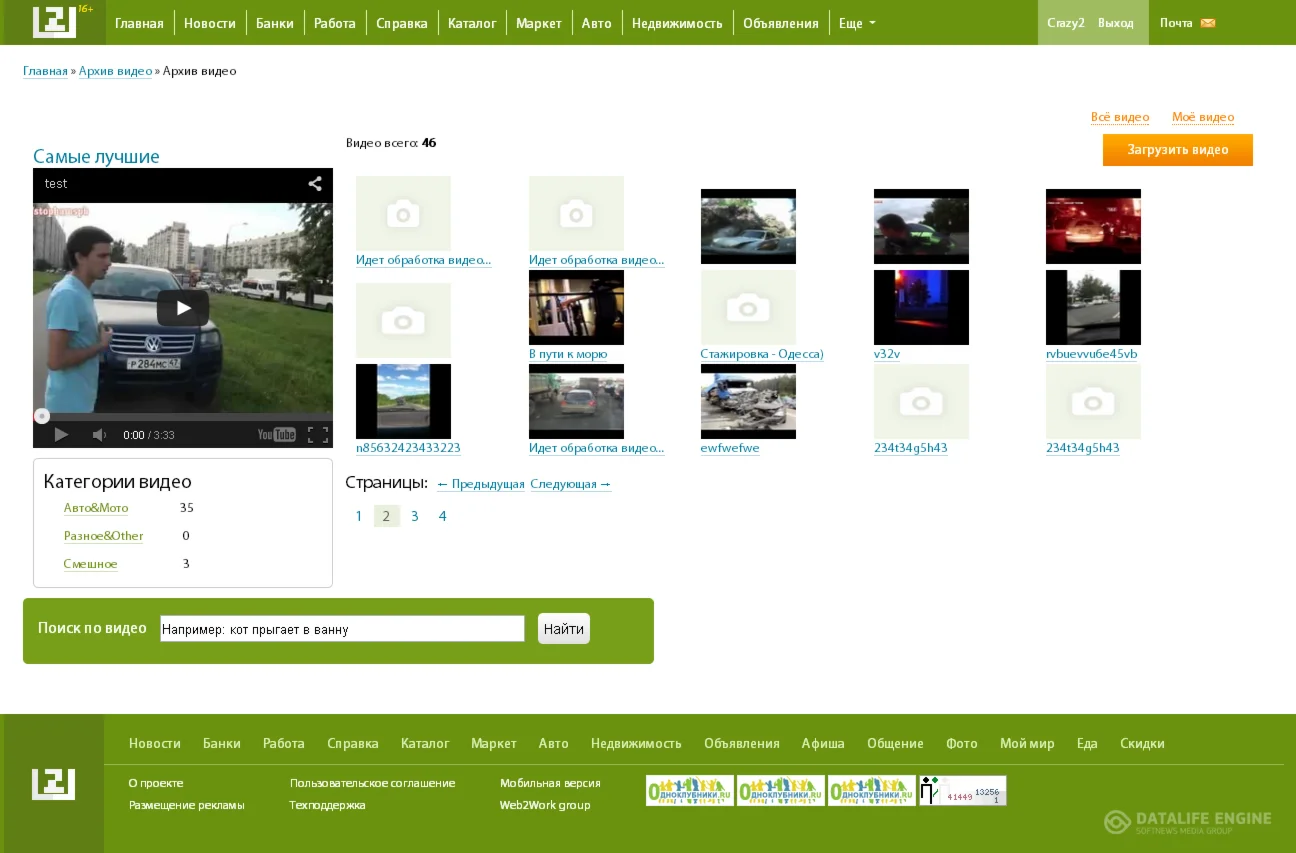1296x853 pixels.
Task: Open the "В пути к морю" video thumbnail
Action: pyautogui.click(x=576, y=308)
